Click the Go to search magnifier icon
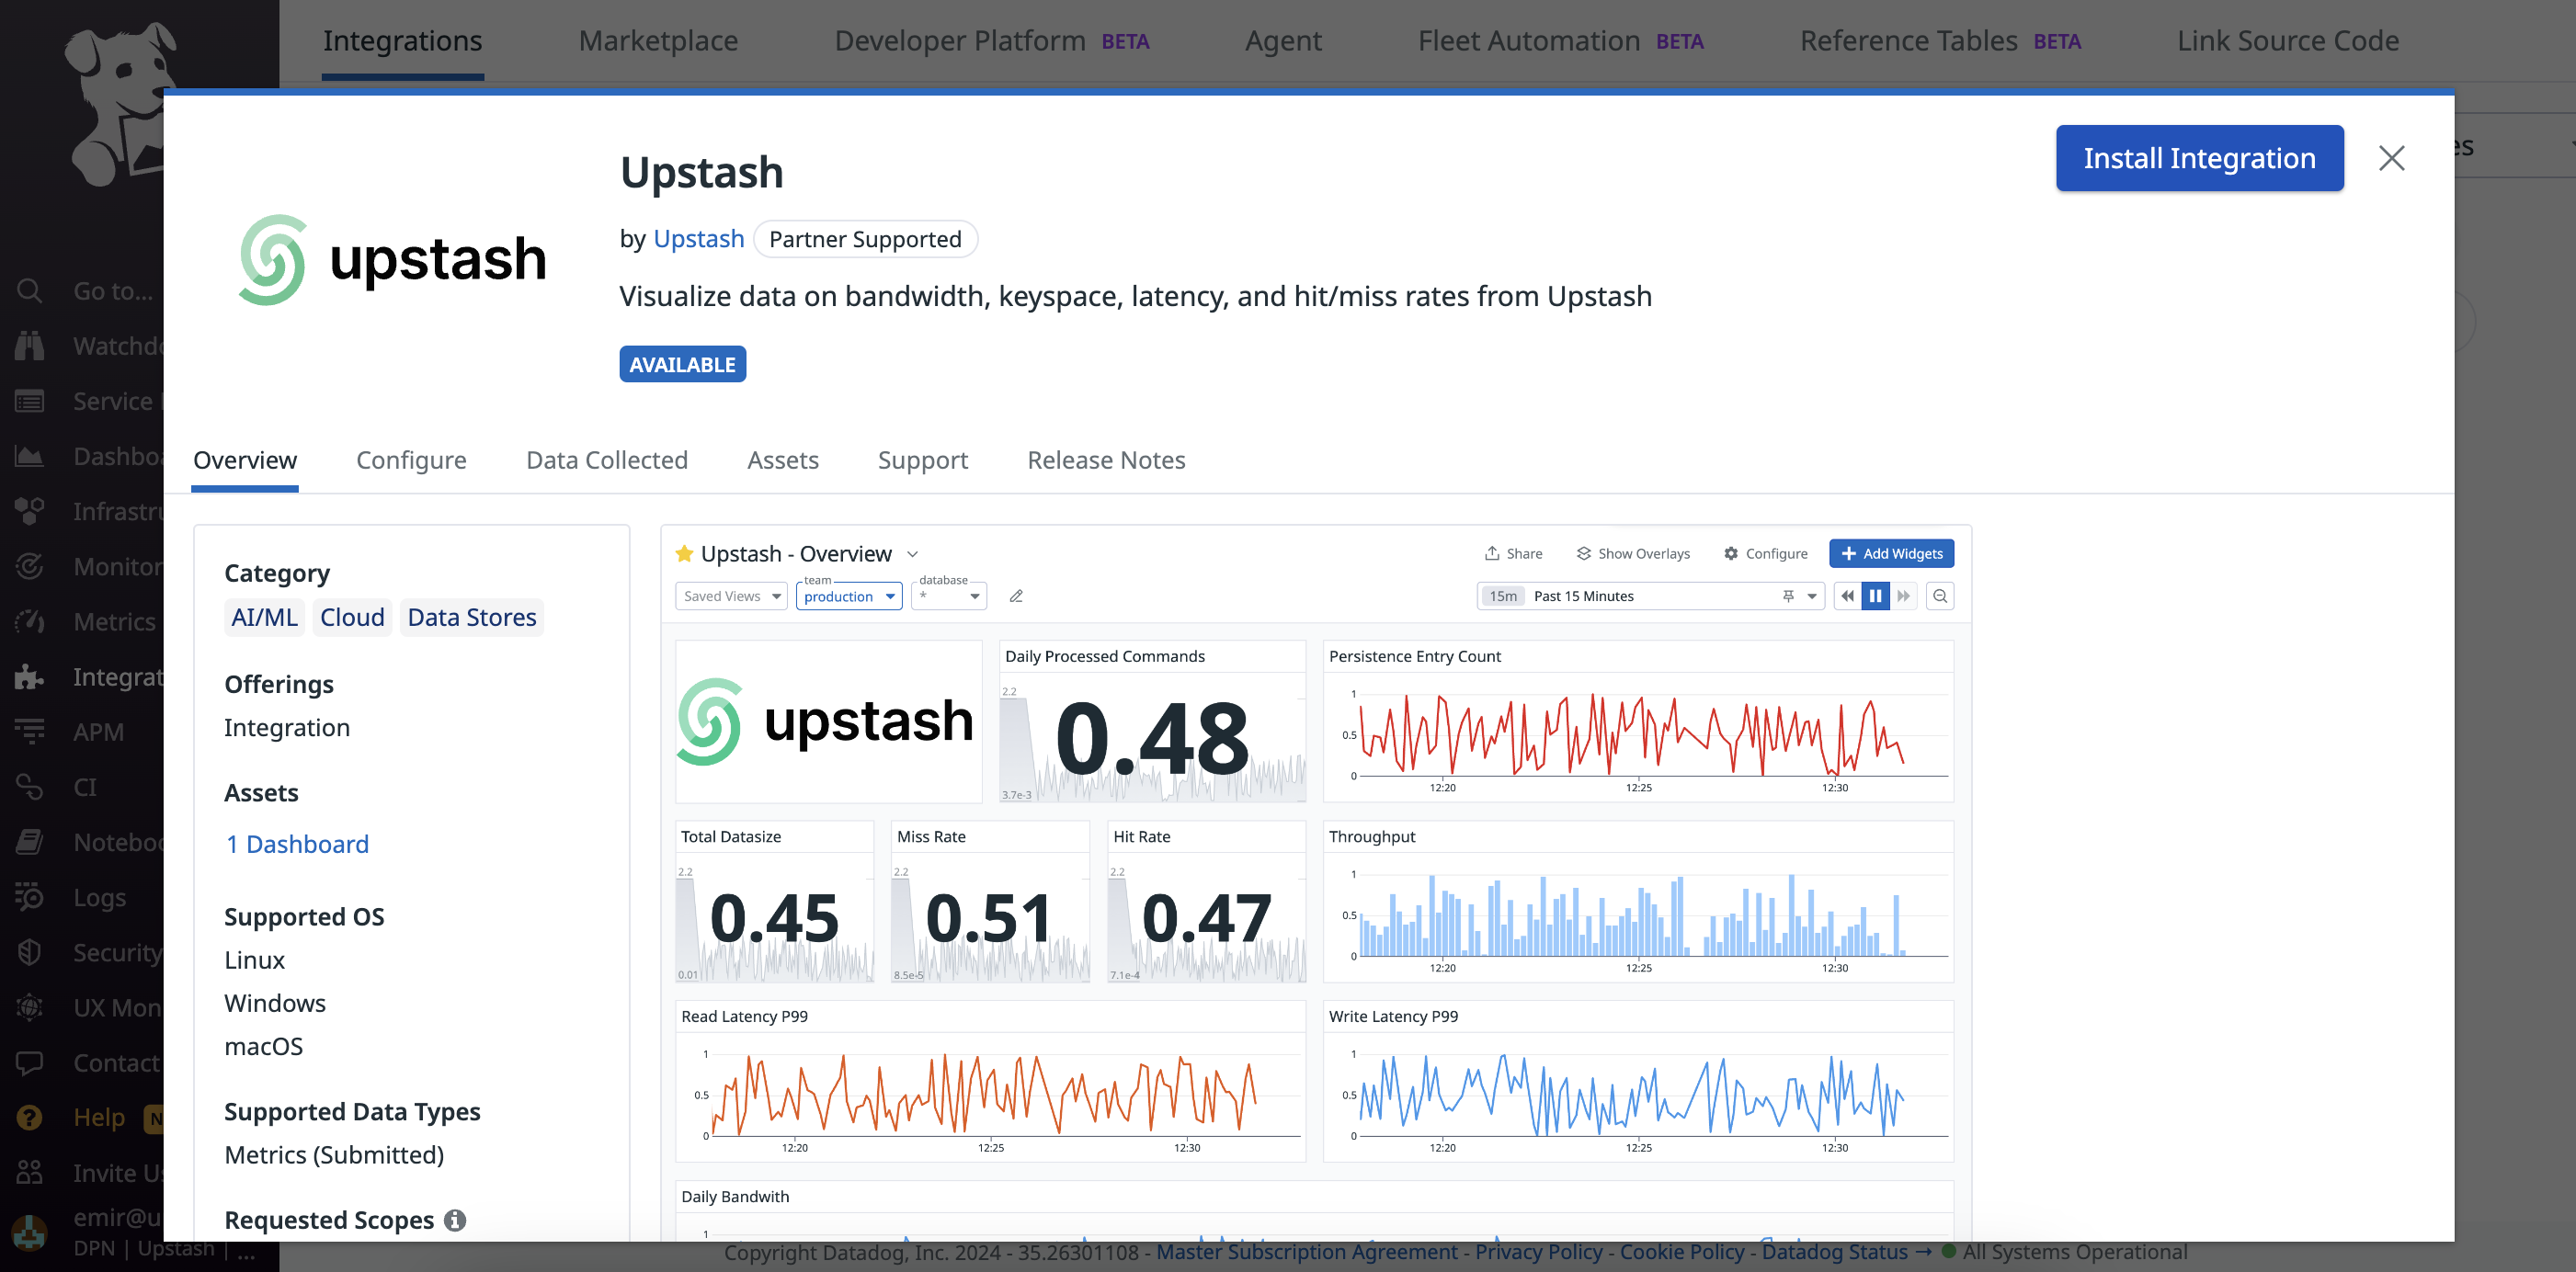Viewport: 2576px width, 1272px height. point(30,291)
